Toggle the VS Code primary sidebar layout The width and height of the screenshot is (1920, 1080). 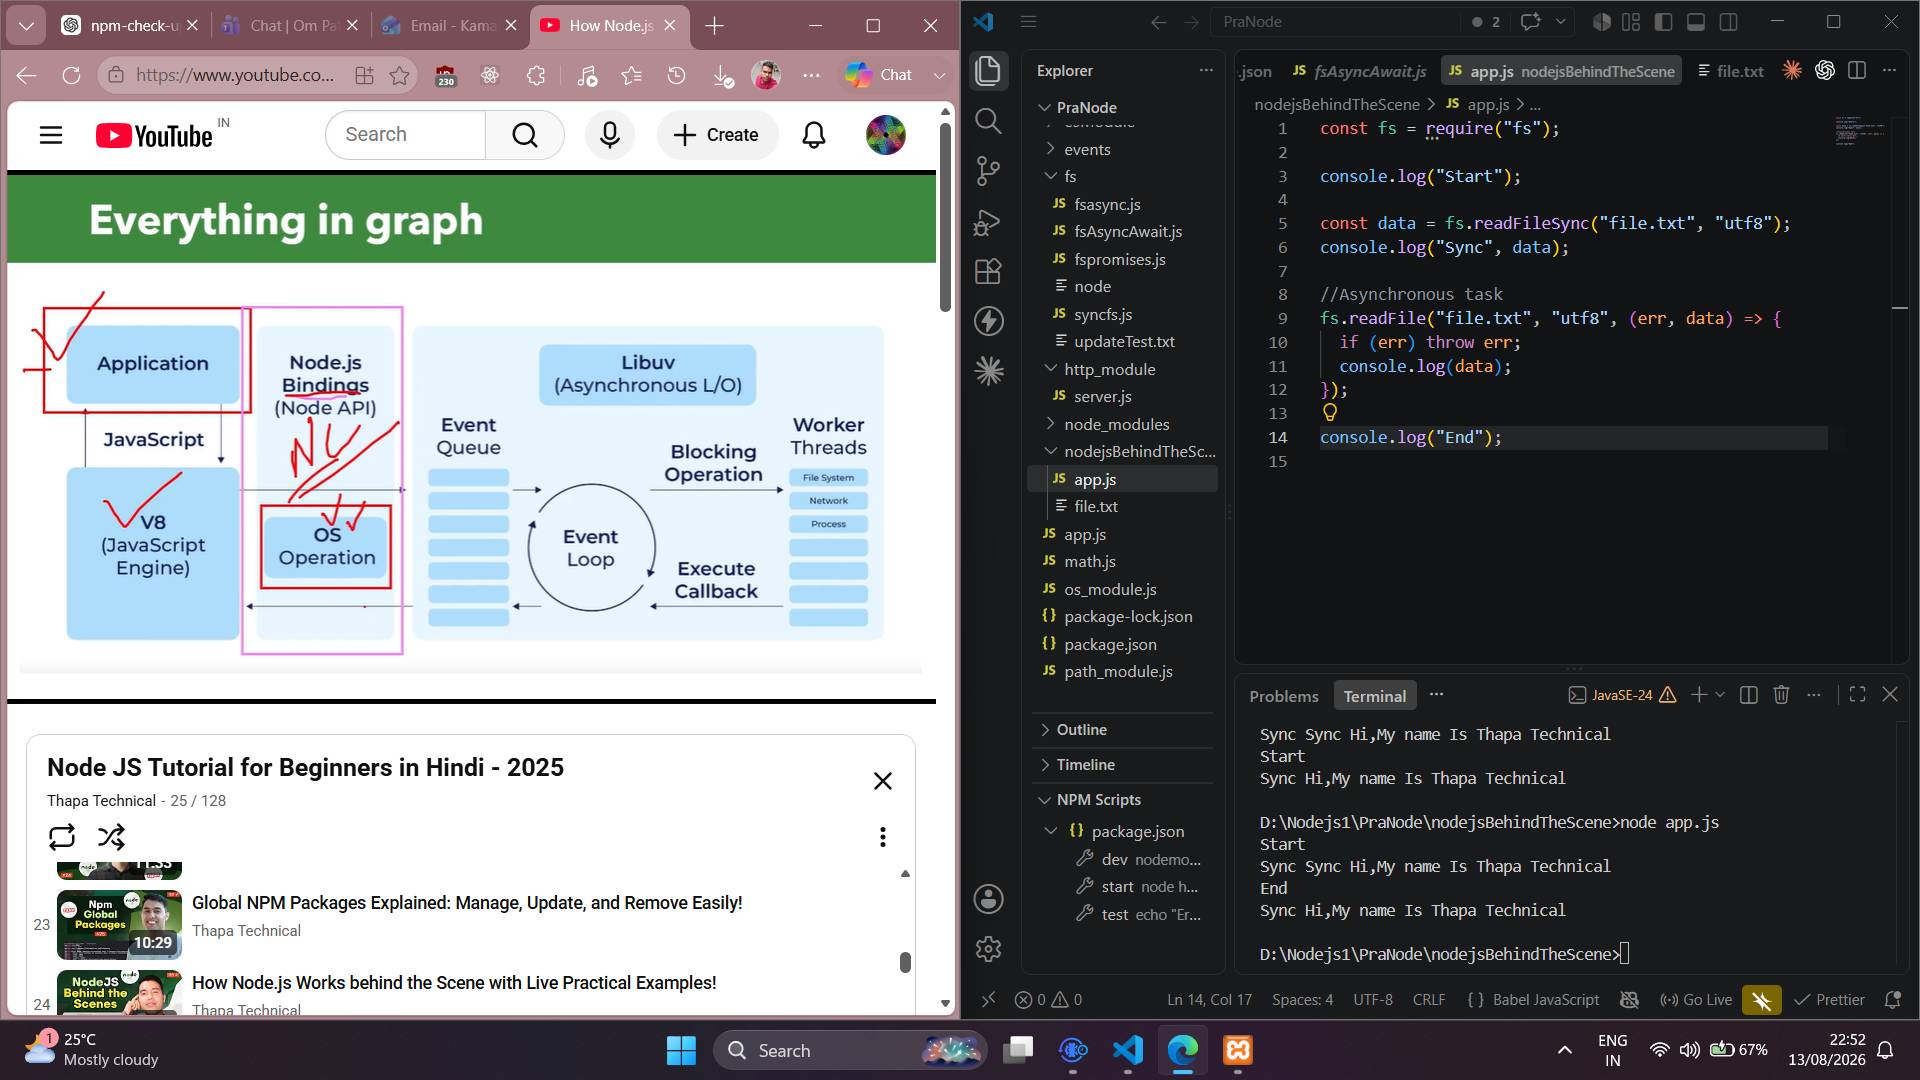click(1663, 22)
